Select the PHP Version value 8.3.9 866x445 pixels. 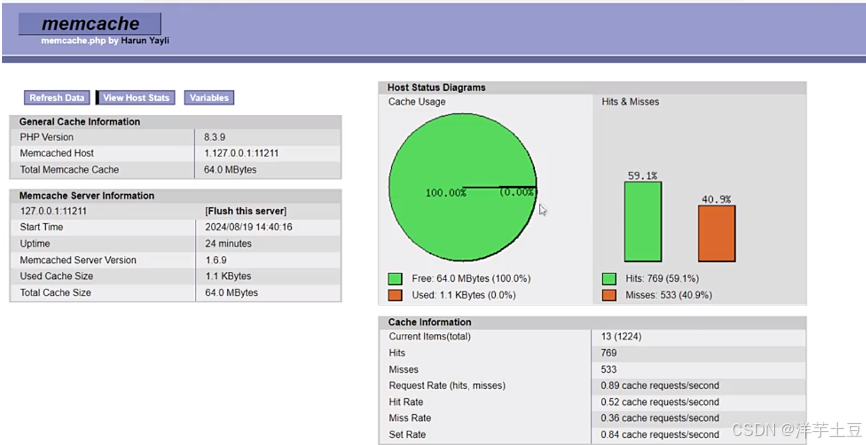(215, 137)
